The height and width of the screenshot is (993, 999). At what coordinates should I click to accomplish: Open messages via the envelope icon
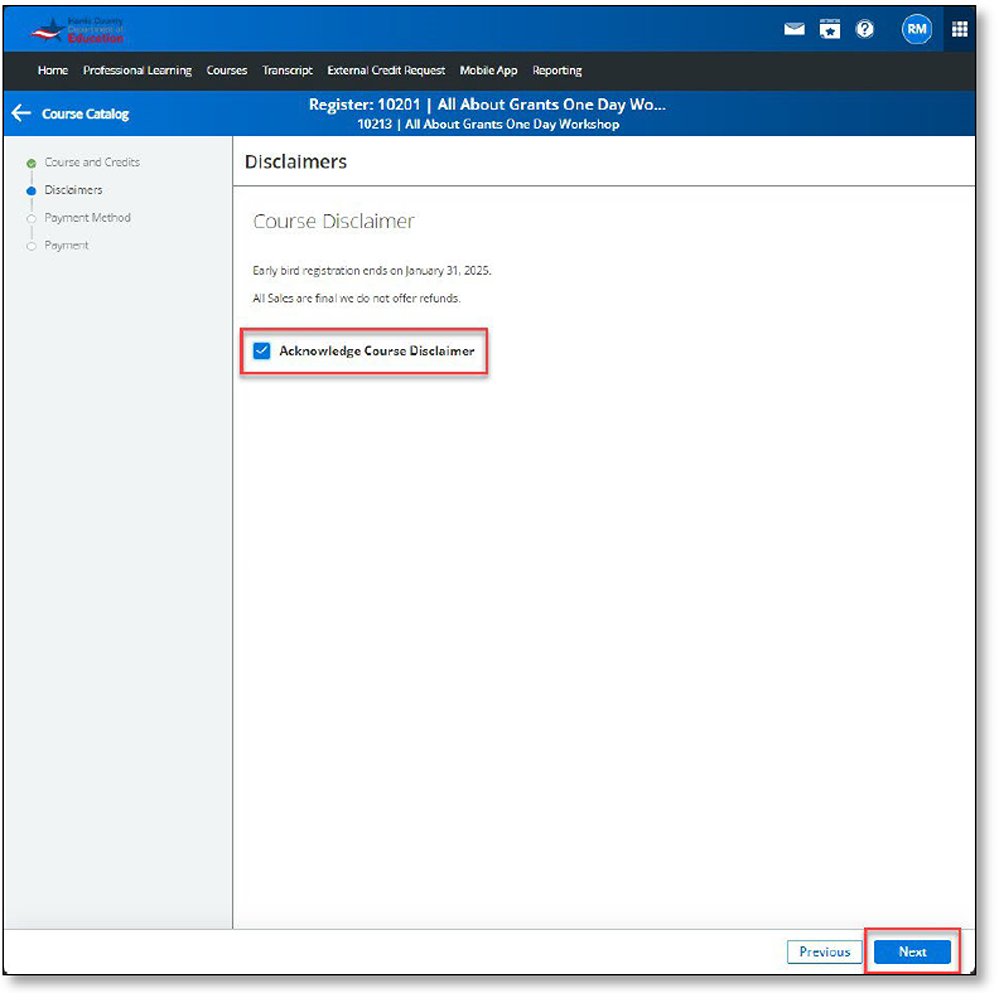pos(793,28)
